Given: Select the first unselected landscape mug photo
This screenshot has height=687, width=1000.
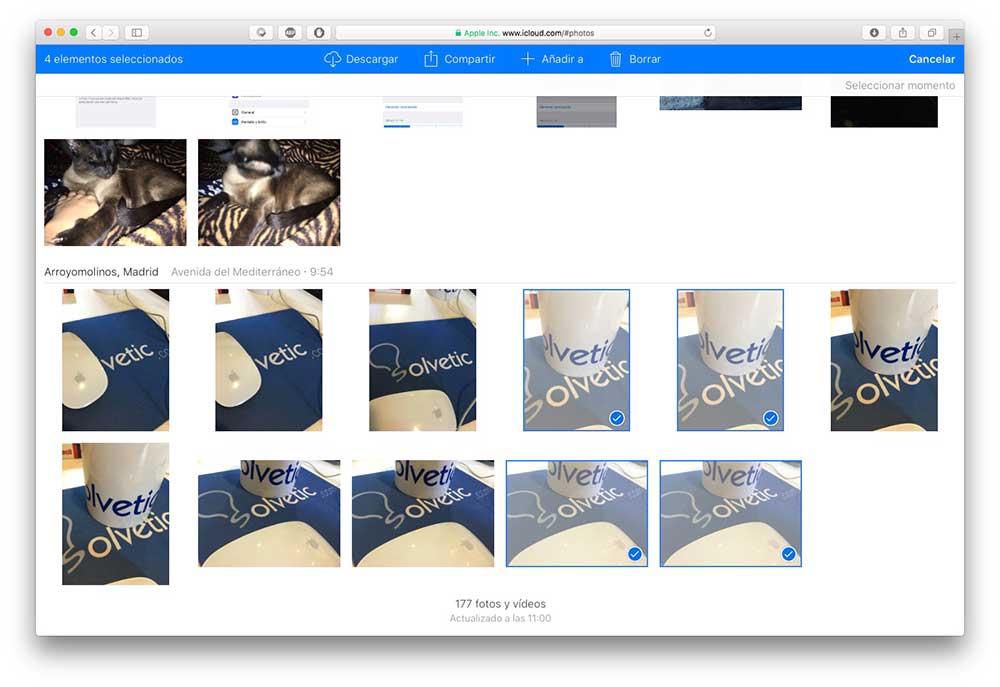Looking at the screenshot, I should coord(269,513).
